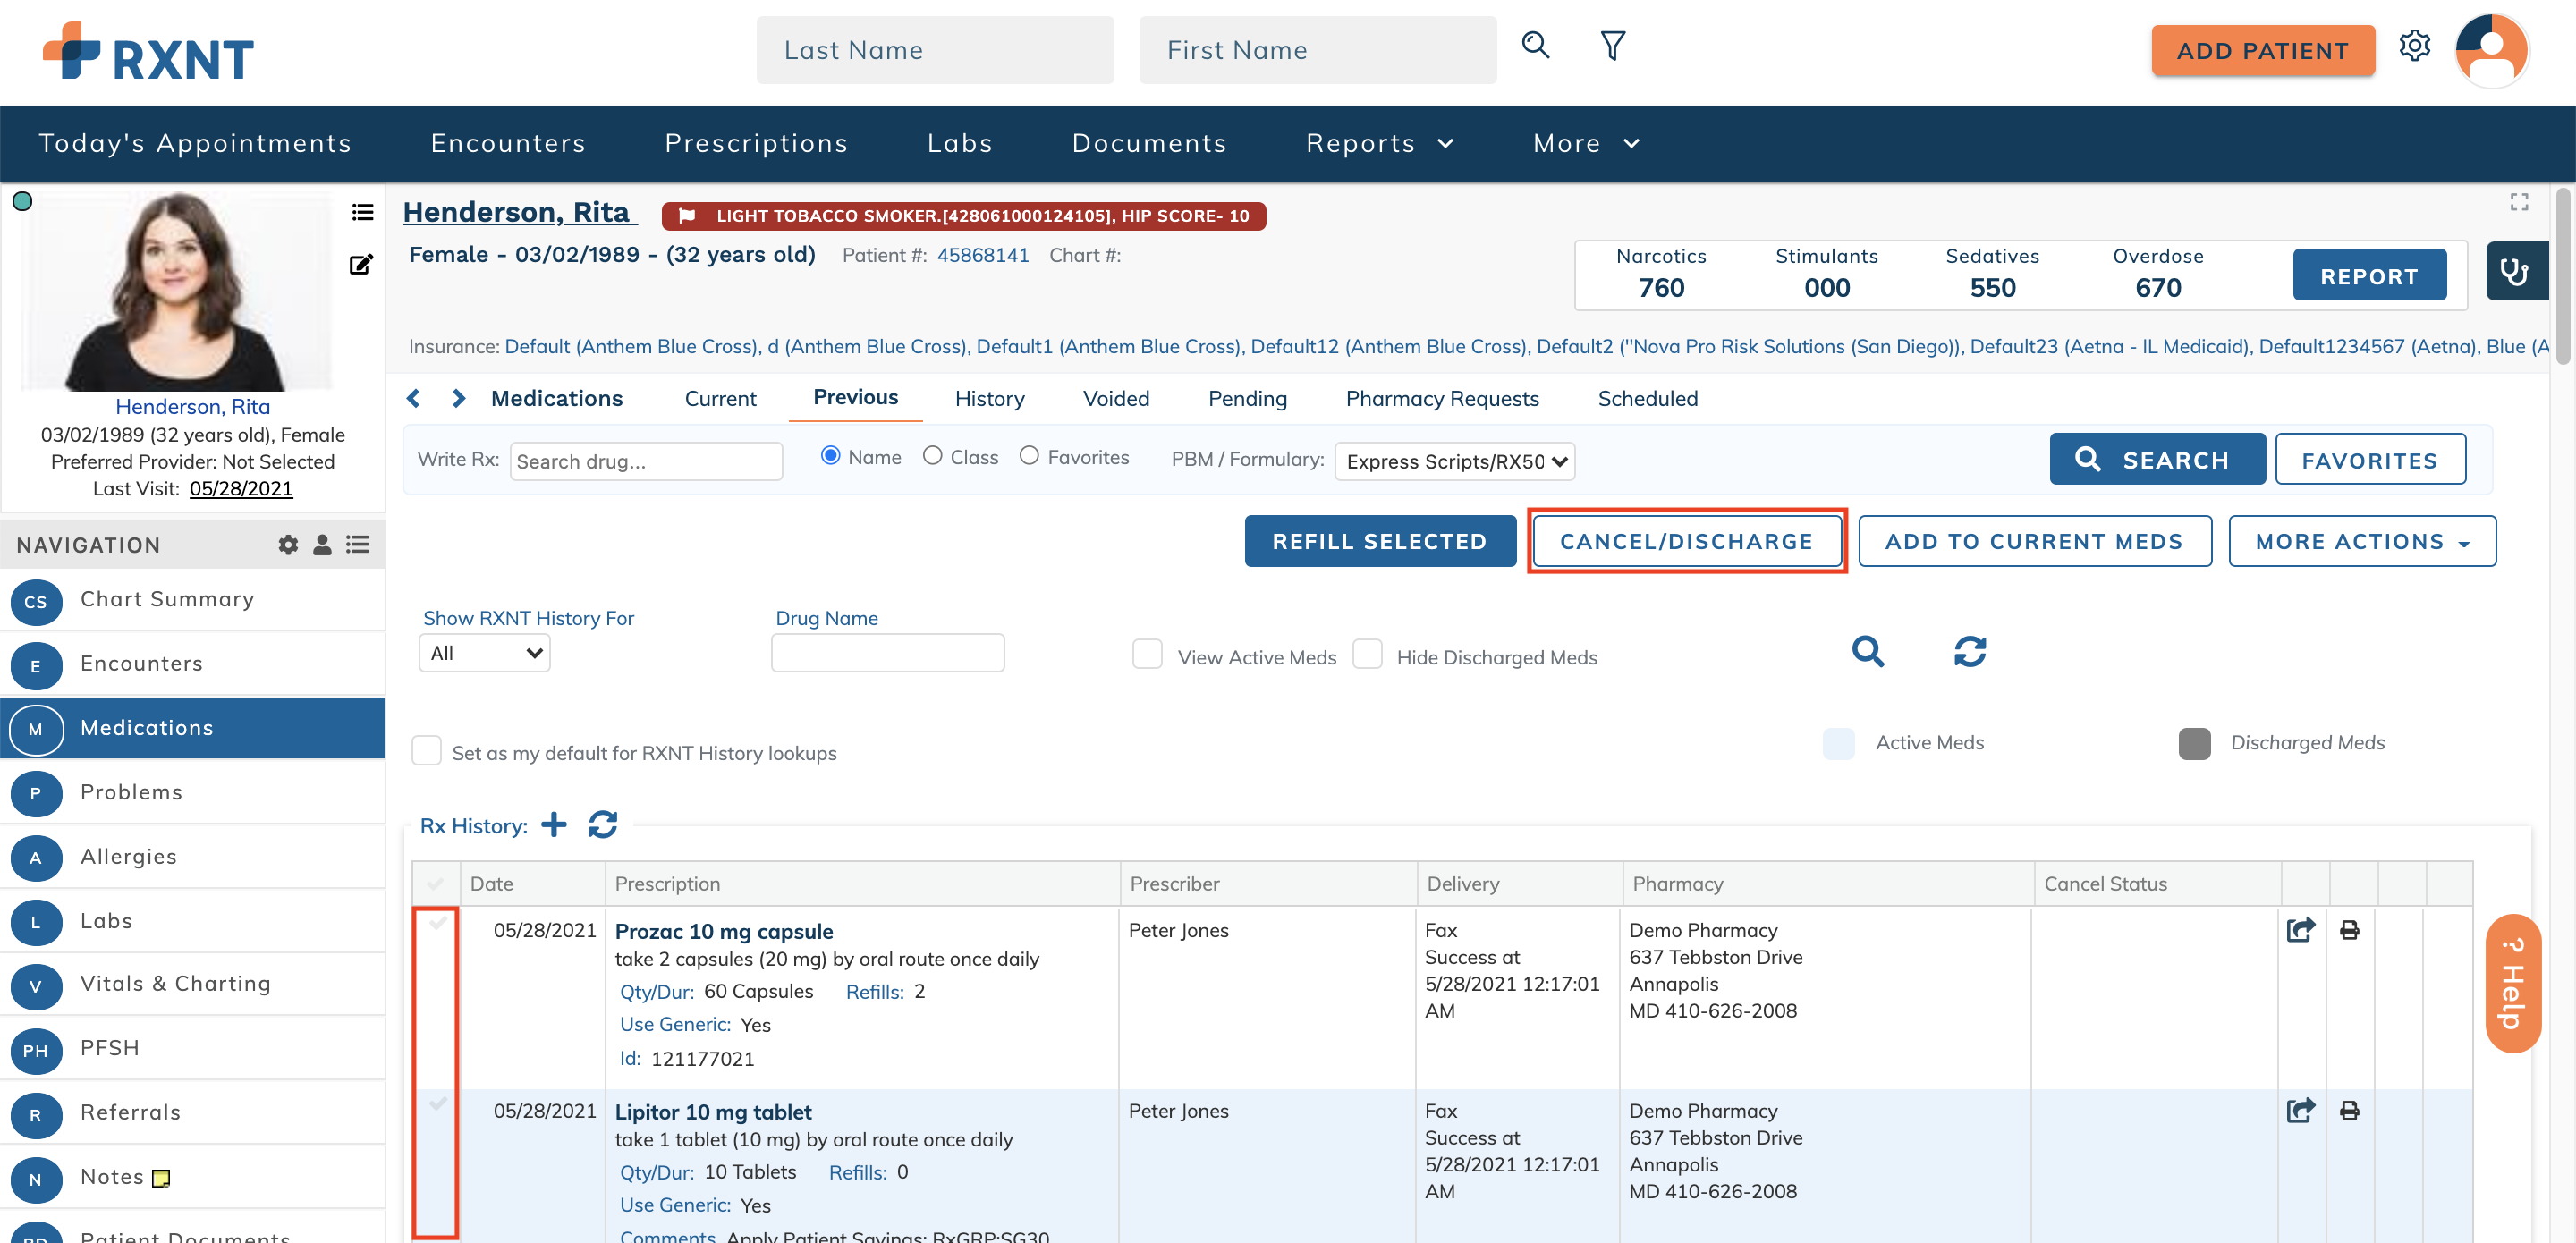Open Chart Summary in navigation
2576x1243 pixels.
193,599
